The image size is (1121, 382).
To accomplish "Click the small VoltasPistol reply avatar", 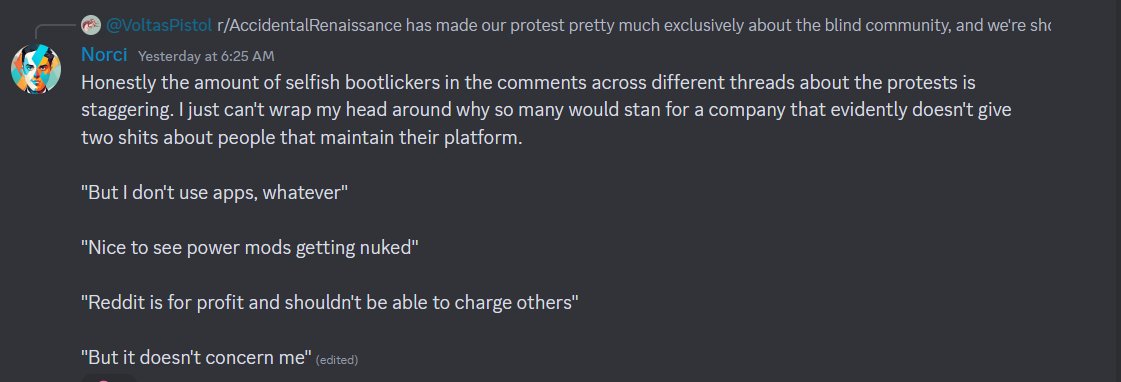I will (91, 26).
